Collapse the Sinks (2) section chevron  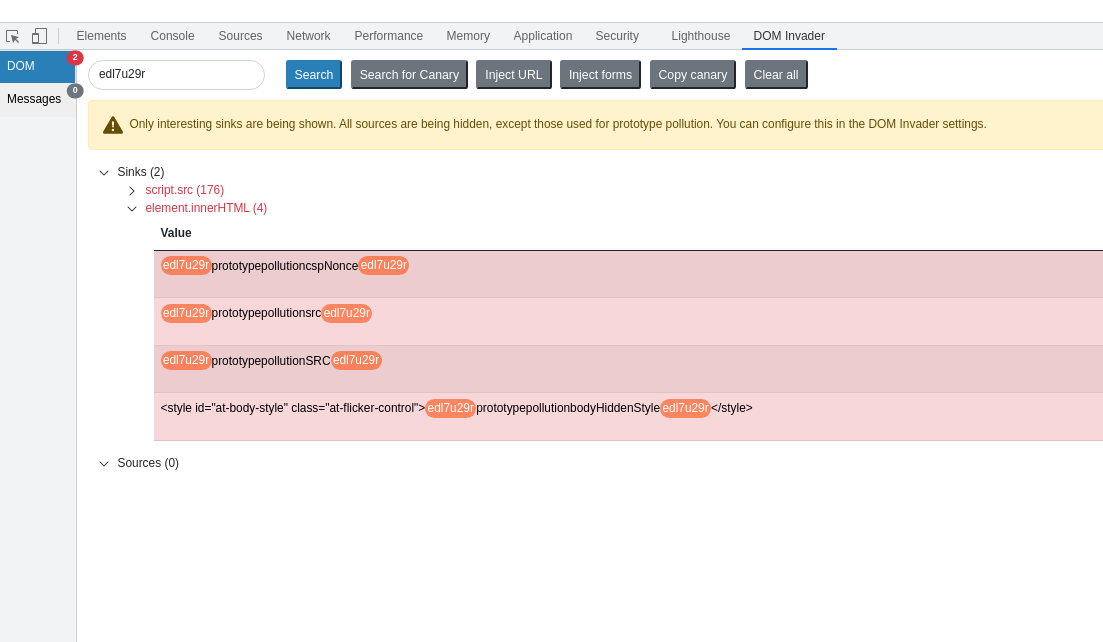[x=104, y=172]
